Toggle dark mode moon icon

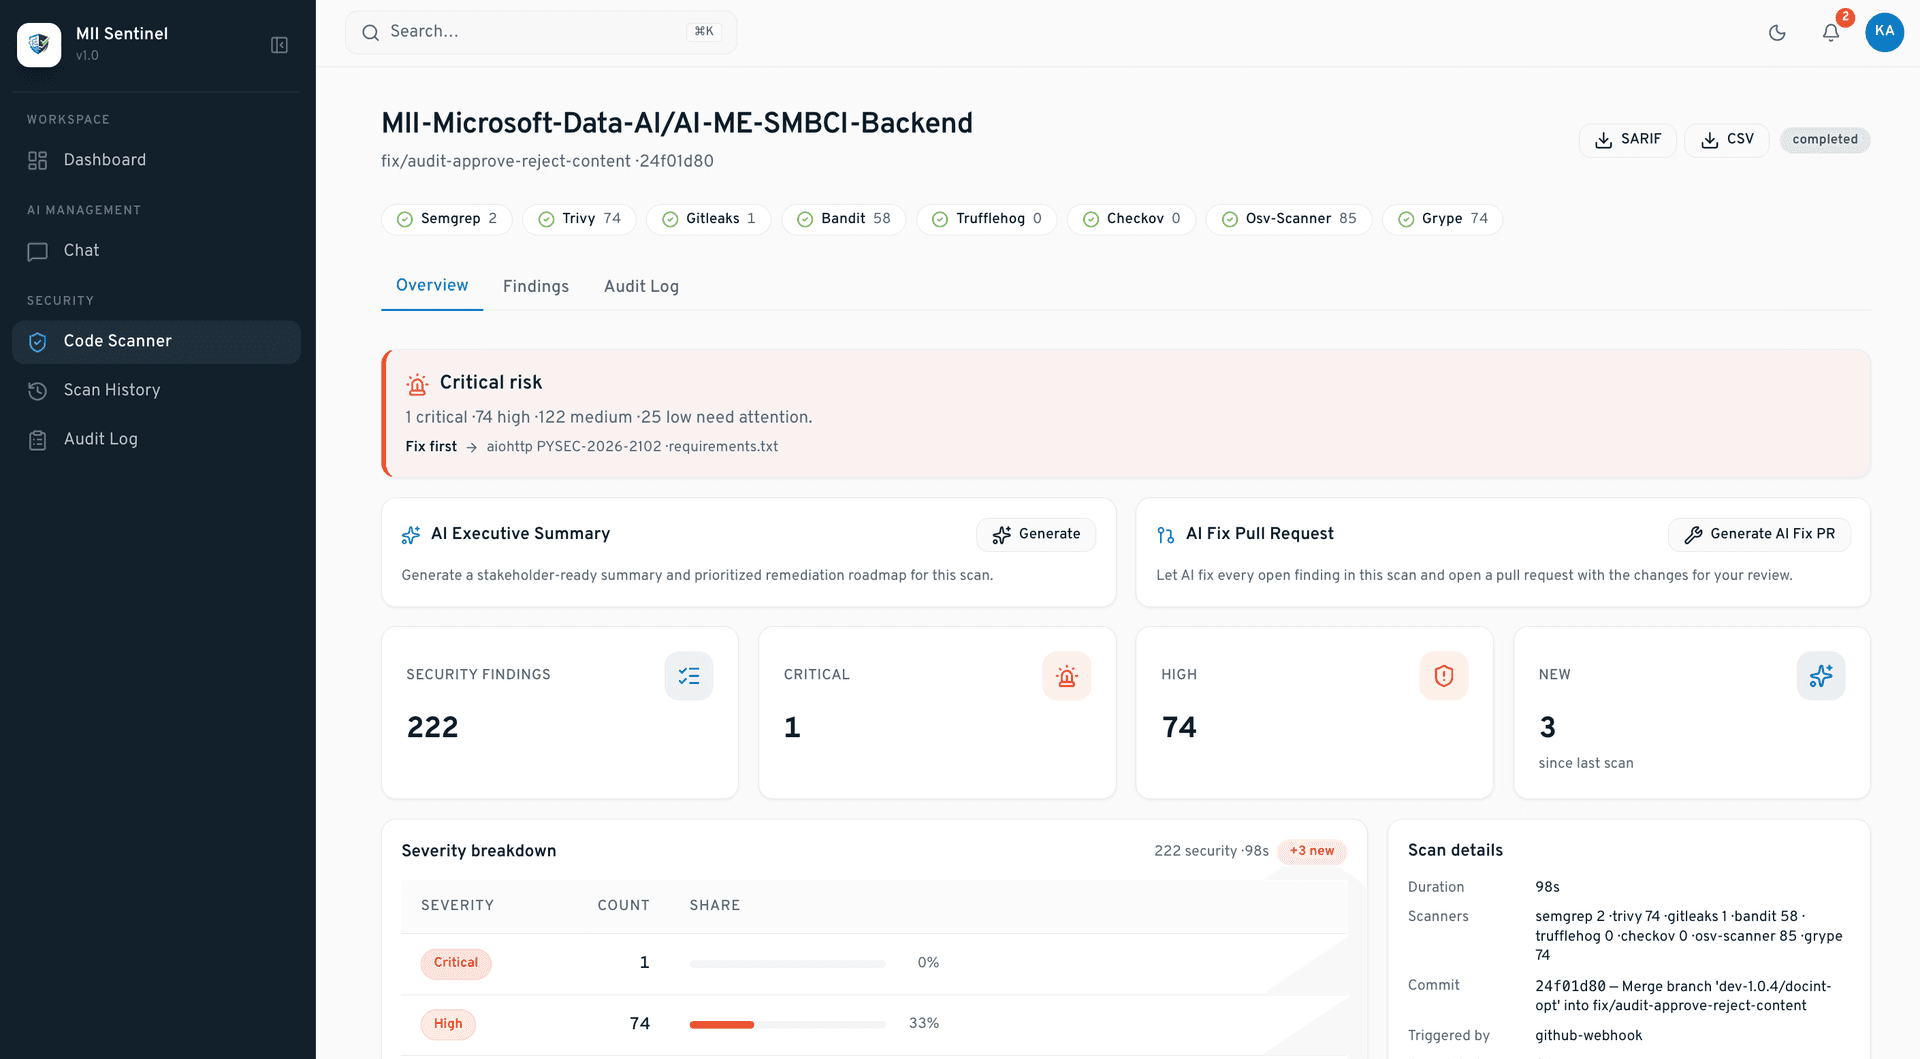tap(1777, 33)
